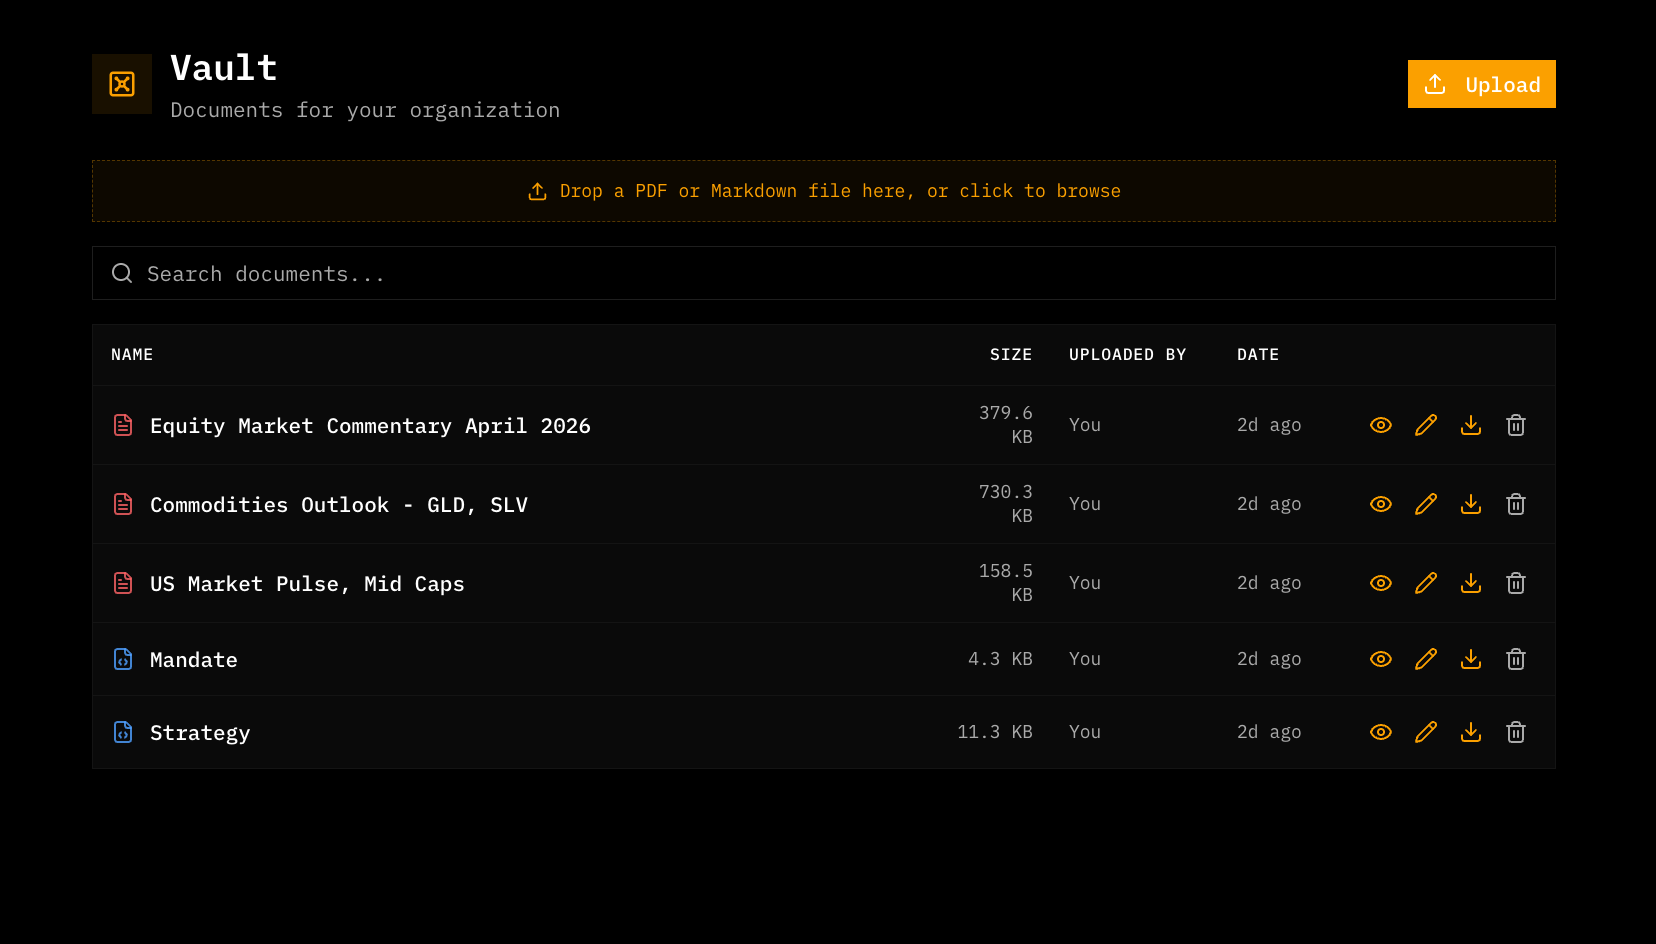Click pencil icon for Mandate
The image size is (1656, 944).
point(1425,659)
